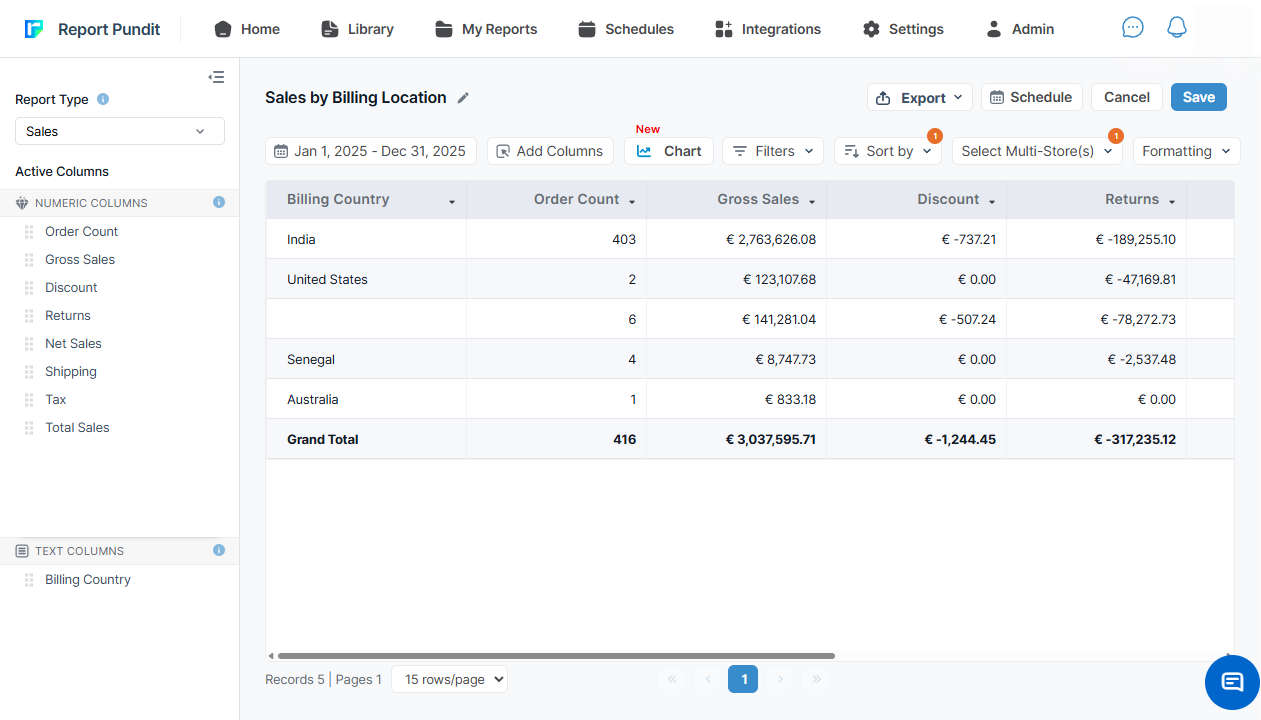Viewport: 1261px width, 720px height.
Task: Open the Export dropdown
Action: [919, 97]
